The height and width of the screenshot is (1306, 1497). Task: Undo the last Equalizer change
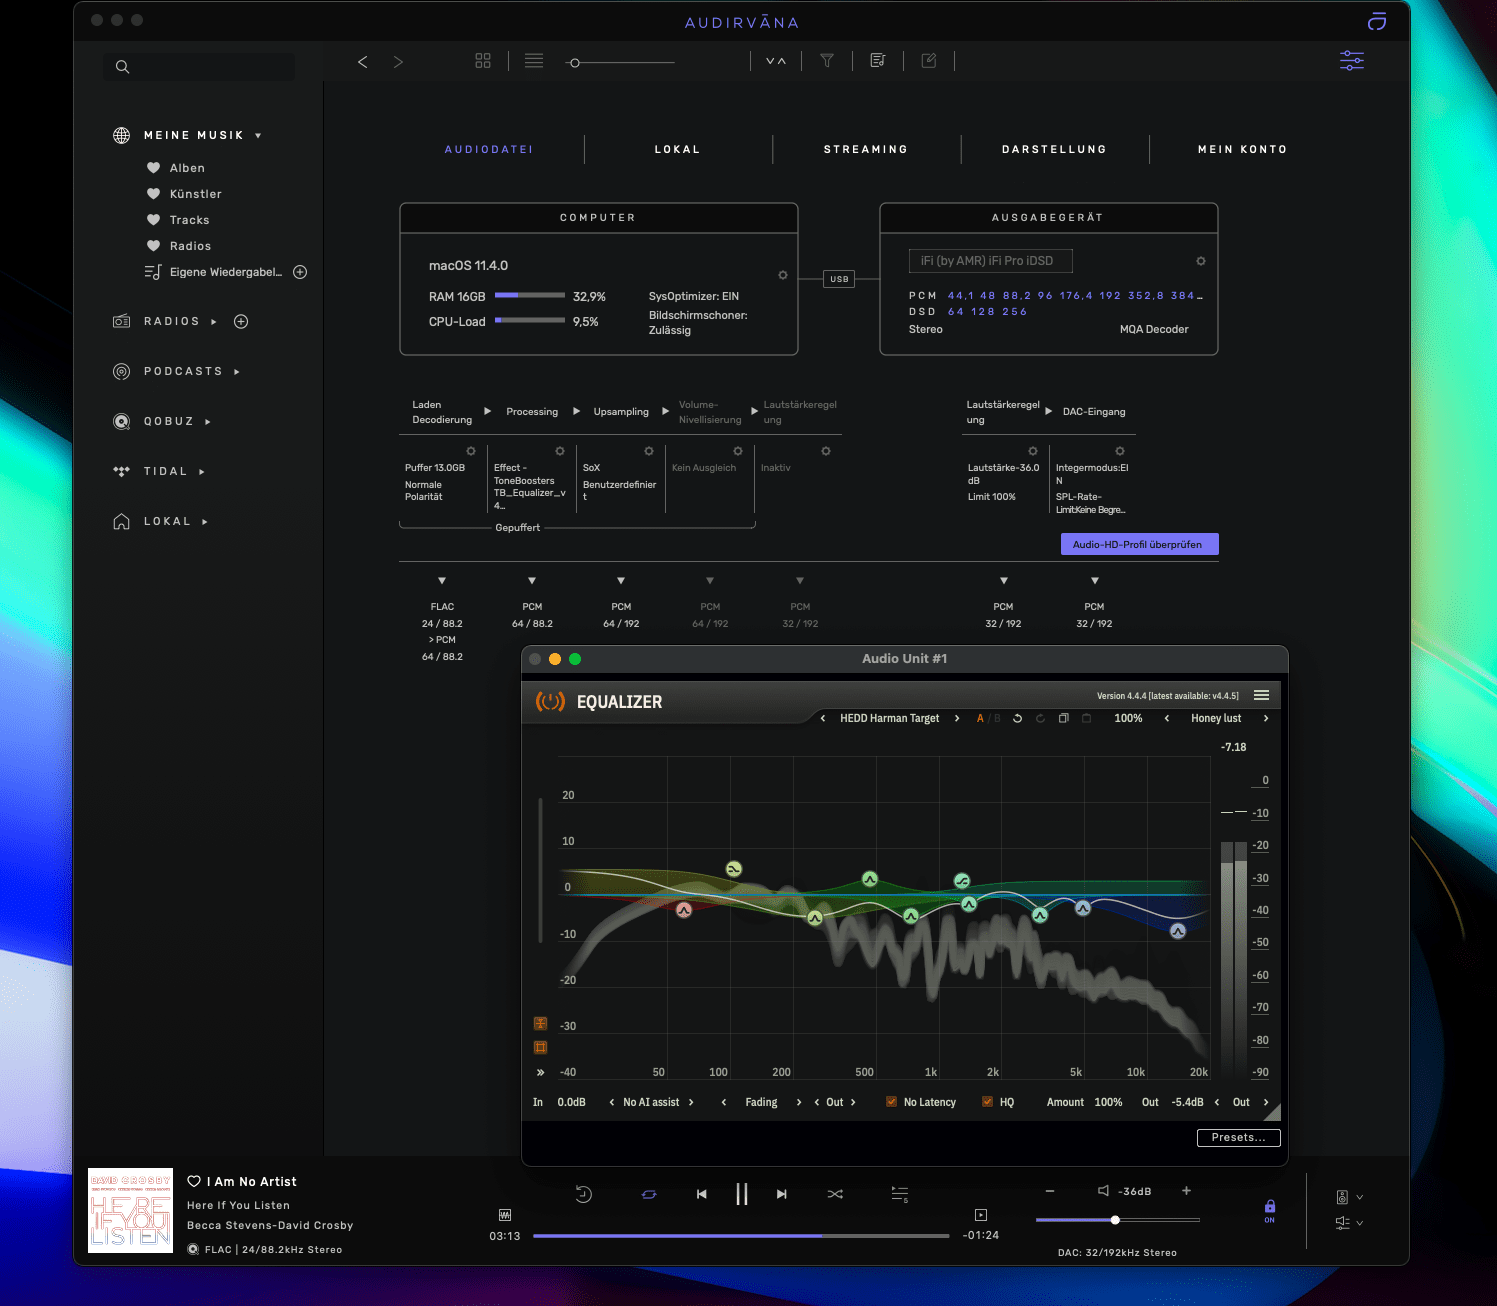(x=1017, y=718)
